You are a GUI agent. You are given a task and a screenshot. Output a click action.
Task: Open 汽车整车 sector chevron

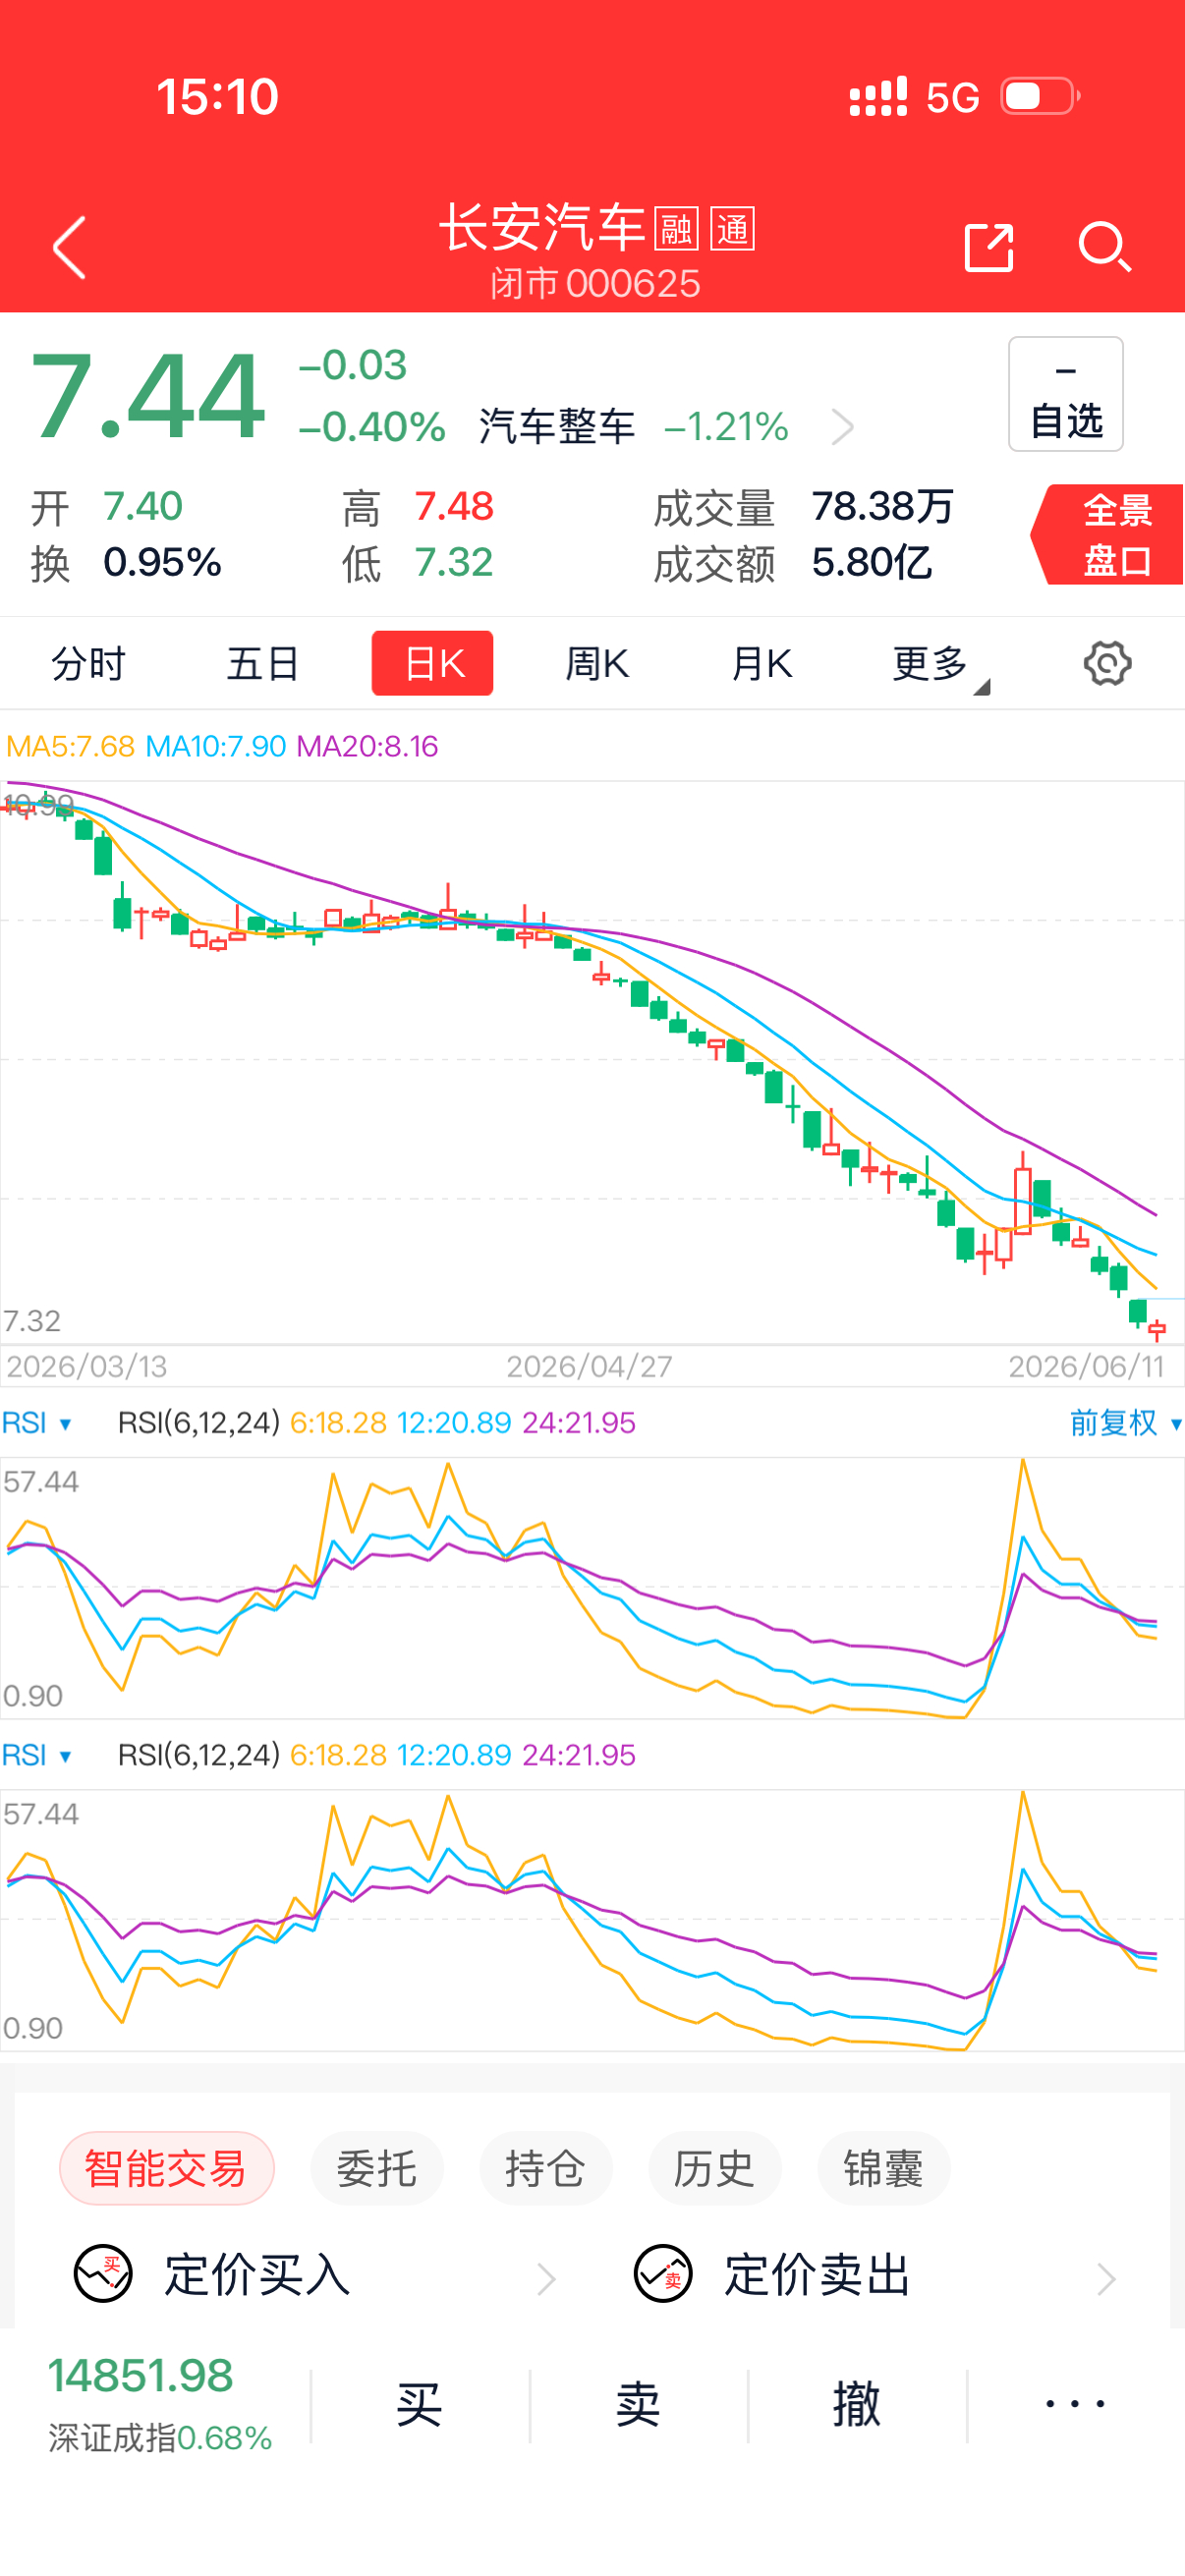(x=843, y=427)
